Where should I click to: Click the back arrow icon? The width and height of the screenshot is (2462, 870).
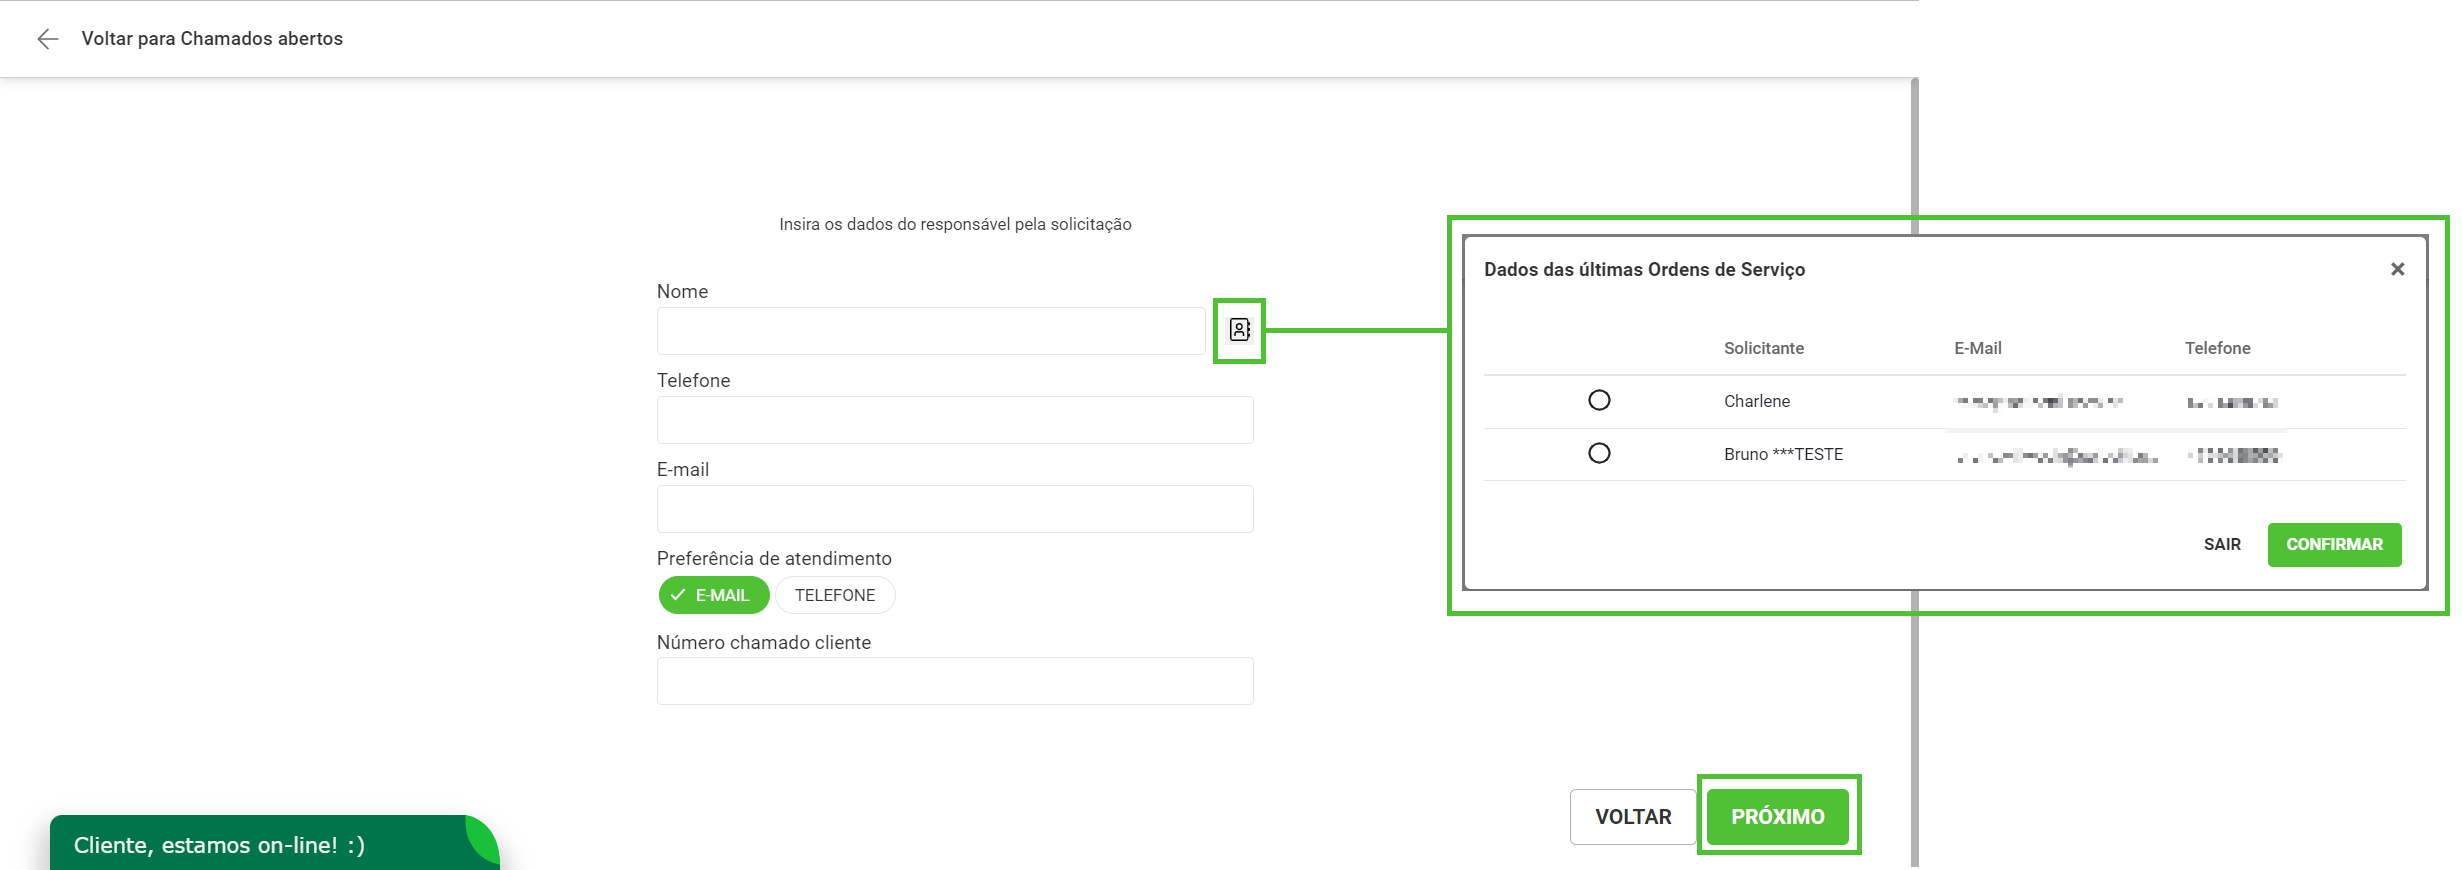pyautogui.click(x=47, y=39)
